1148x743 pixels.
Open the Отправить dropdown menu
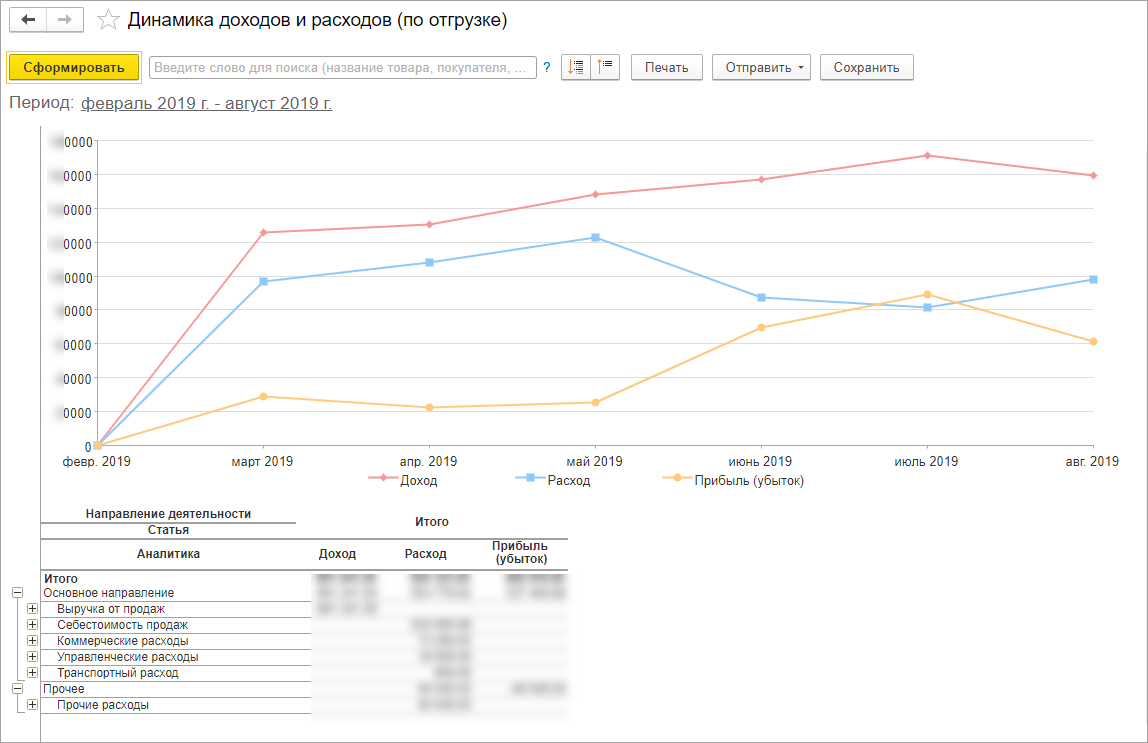pos(761,67)
